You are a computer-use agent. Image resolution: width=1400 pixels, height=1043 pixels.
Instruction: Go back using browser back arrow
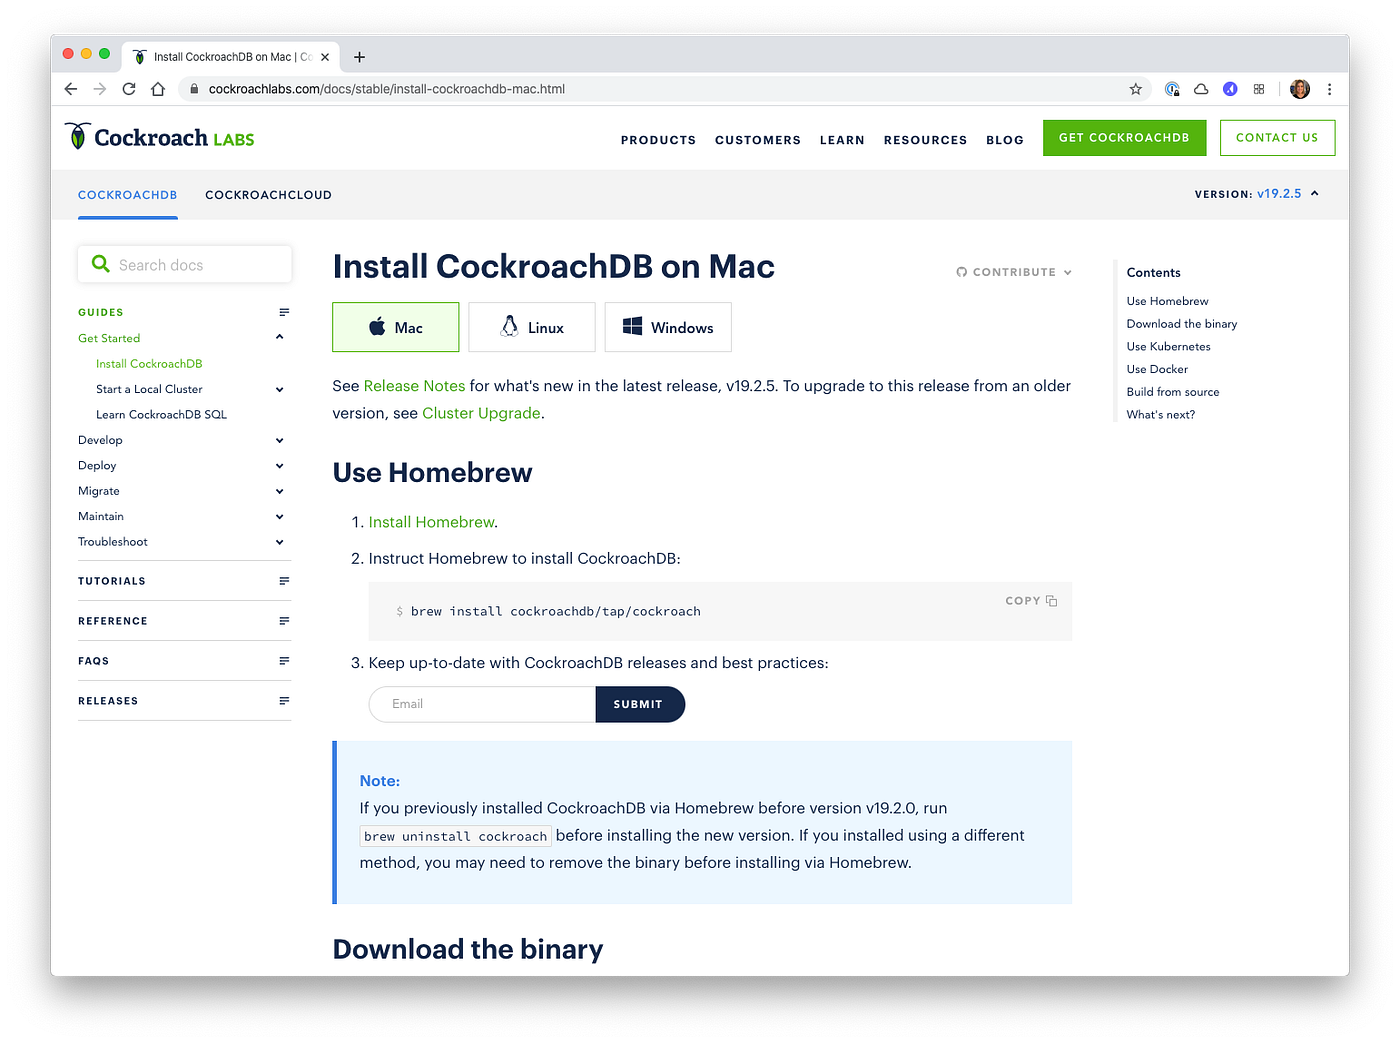coord(70,89)
